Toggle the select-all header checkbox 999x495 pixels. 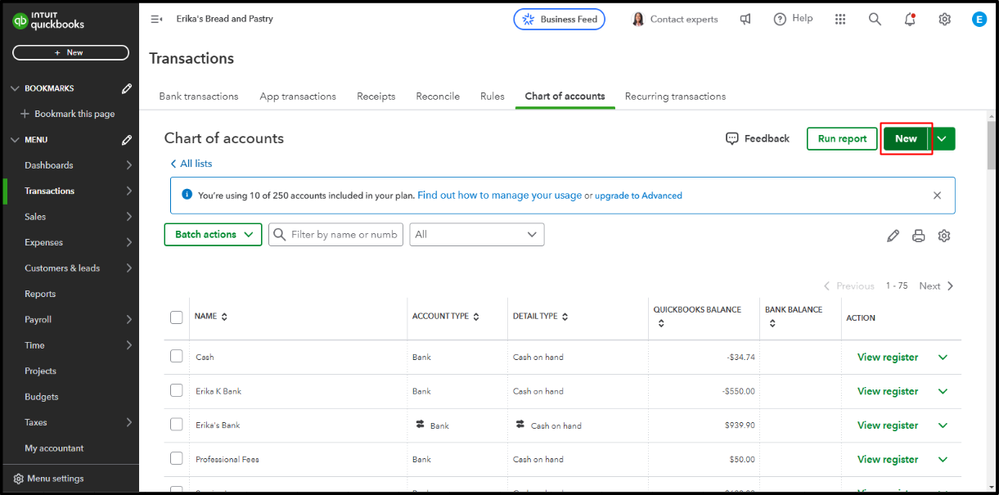click(x=177, y=317)
